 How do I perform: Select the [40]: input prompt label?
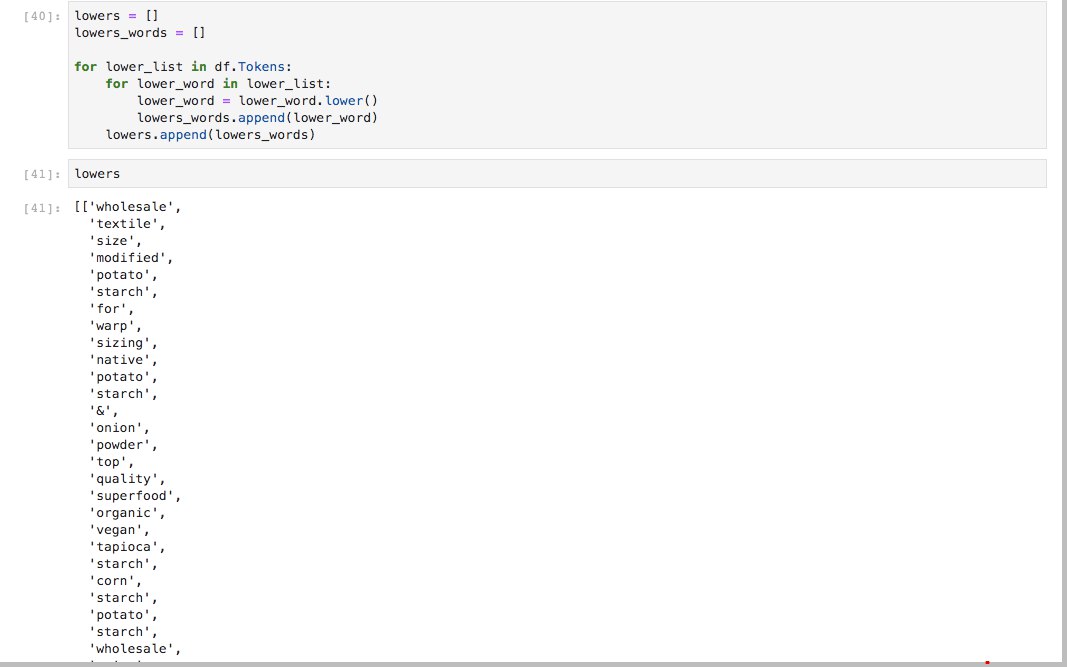click(x=42, y=16)
